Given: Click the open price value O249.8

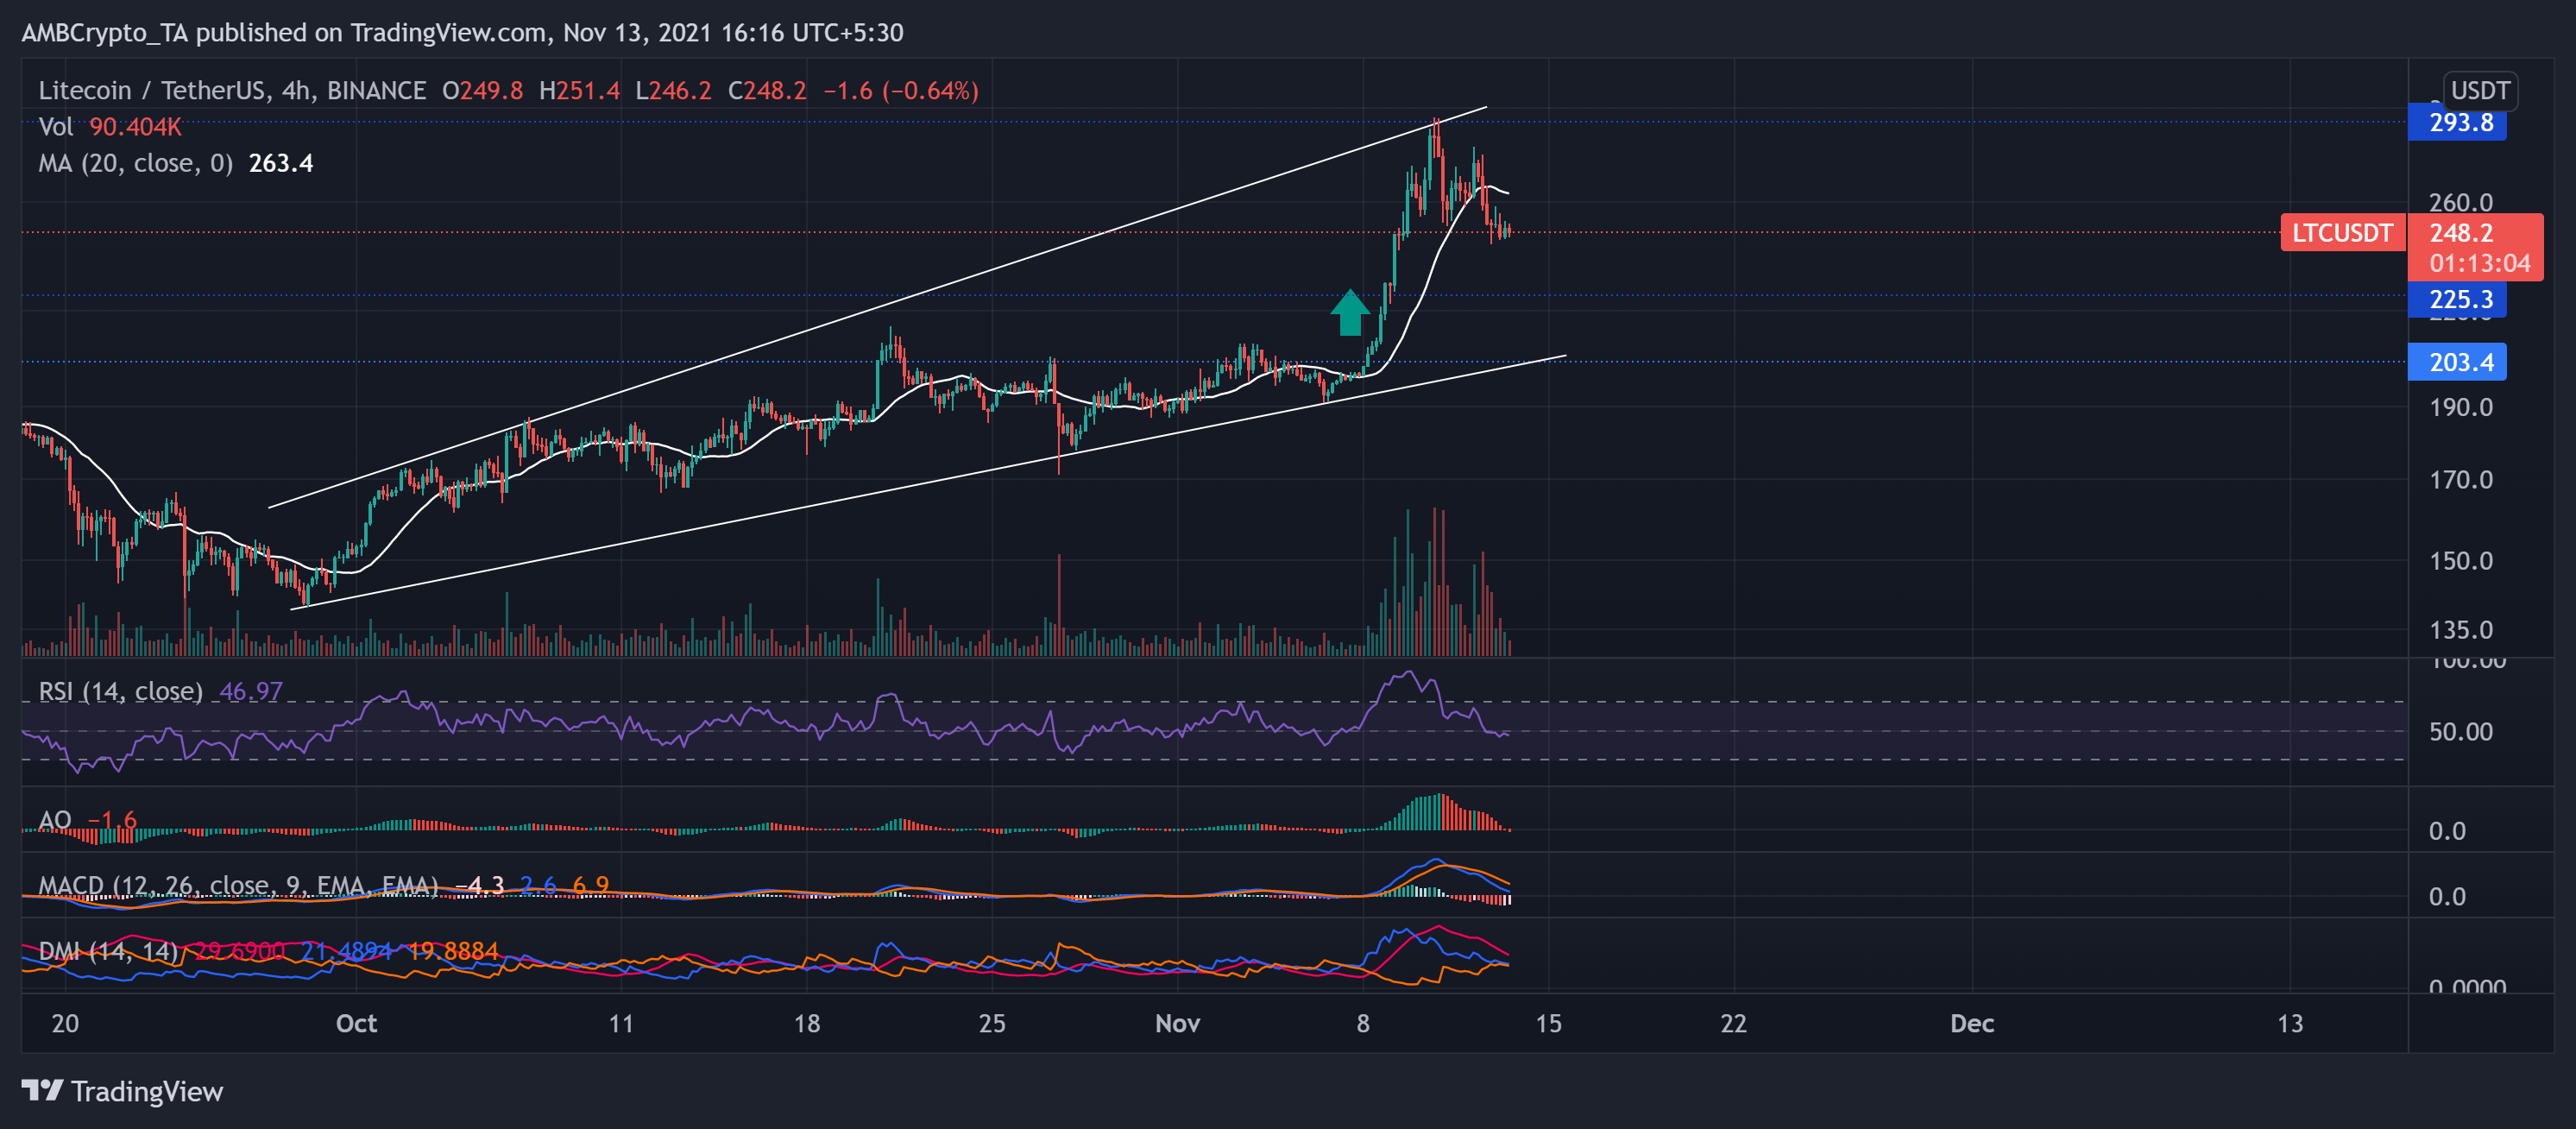Looking at the screenshot, I should 482,91.
